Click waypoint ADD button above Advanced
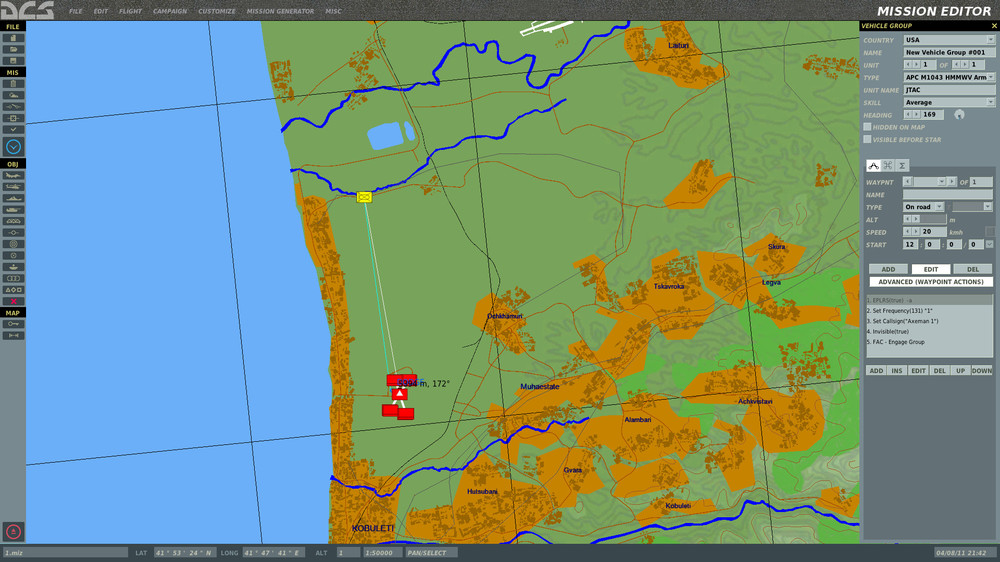 [888, 269]
